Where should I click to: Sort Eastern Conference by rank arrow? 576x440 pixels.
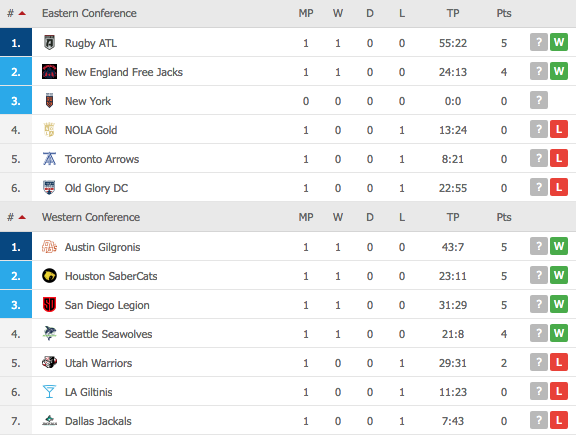(x=22, y=14)
